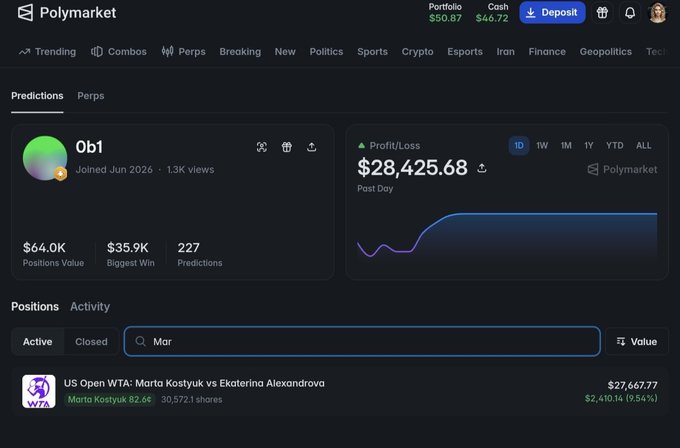Open the user avatar menu
This screenshot has height=448, width=680.
tap(657, 13)
